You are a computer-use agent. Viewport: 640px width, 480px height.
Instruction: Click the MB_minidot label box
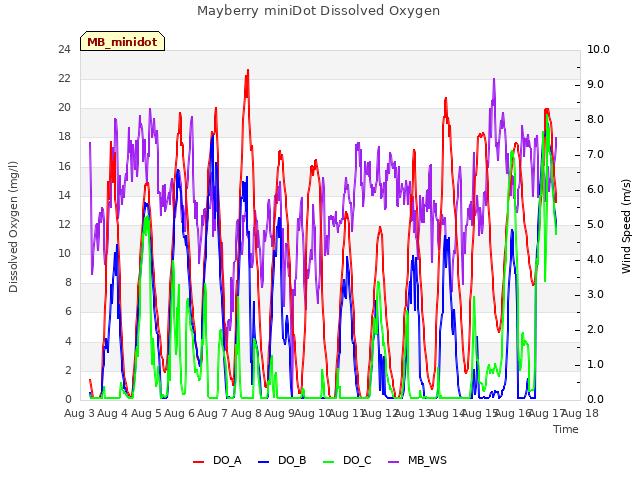[x=122, y=41]
